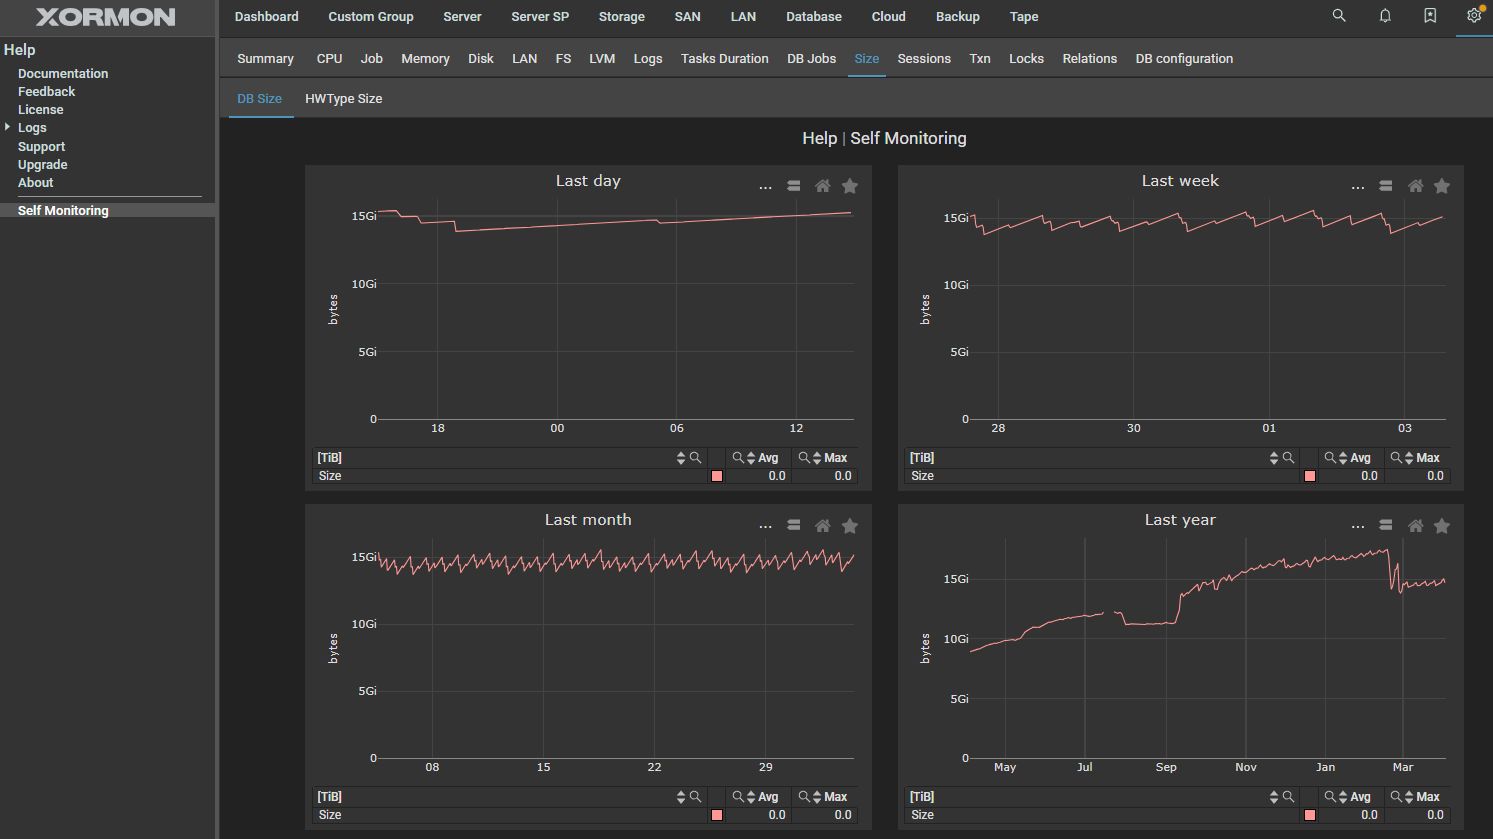This screenshot has height=839, width=1493.
Task: Expand the Logs tree item in sidebar
Action: click(8, 127)
